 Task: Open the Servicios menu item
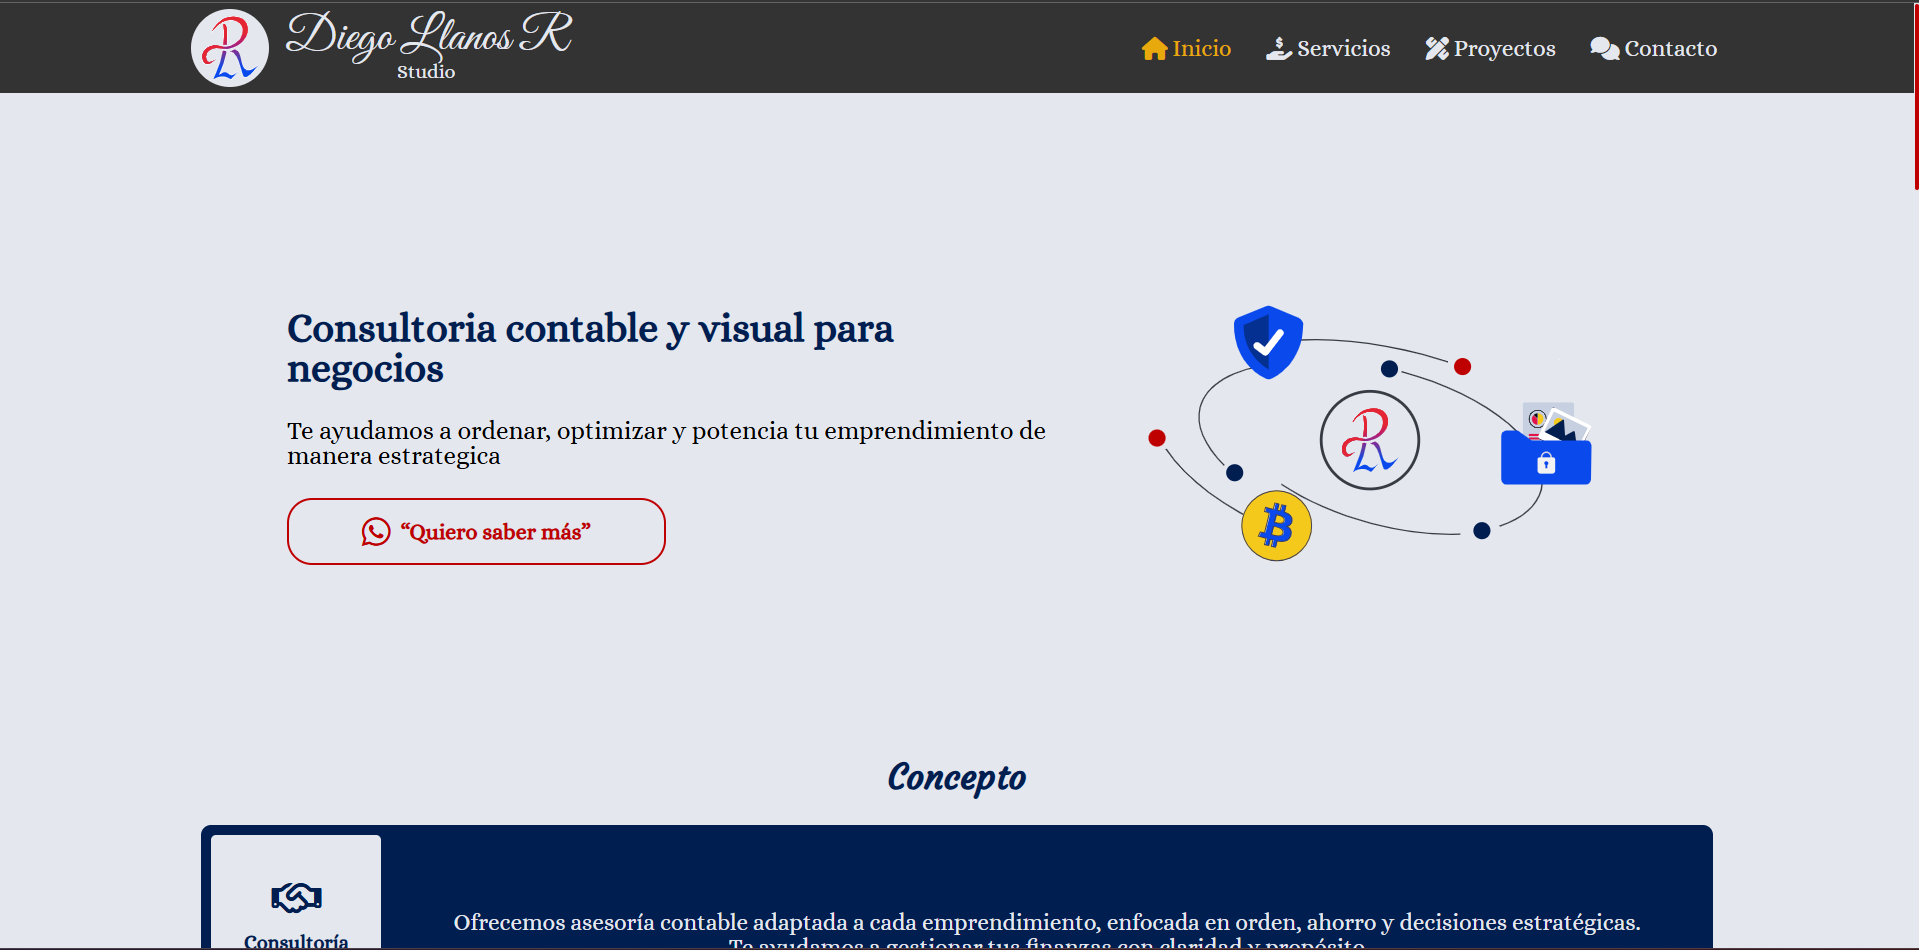1343,49
